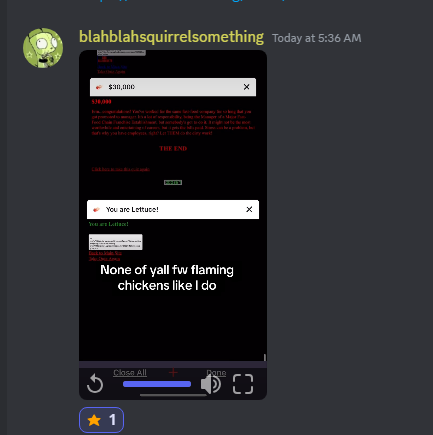Close the "$30,000" browser tab card

coord(246,87)
